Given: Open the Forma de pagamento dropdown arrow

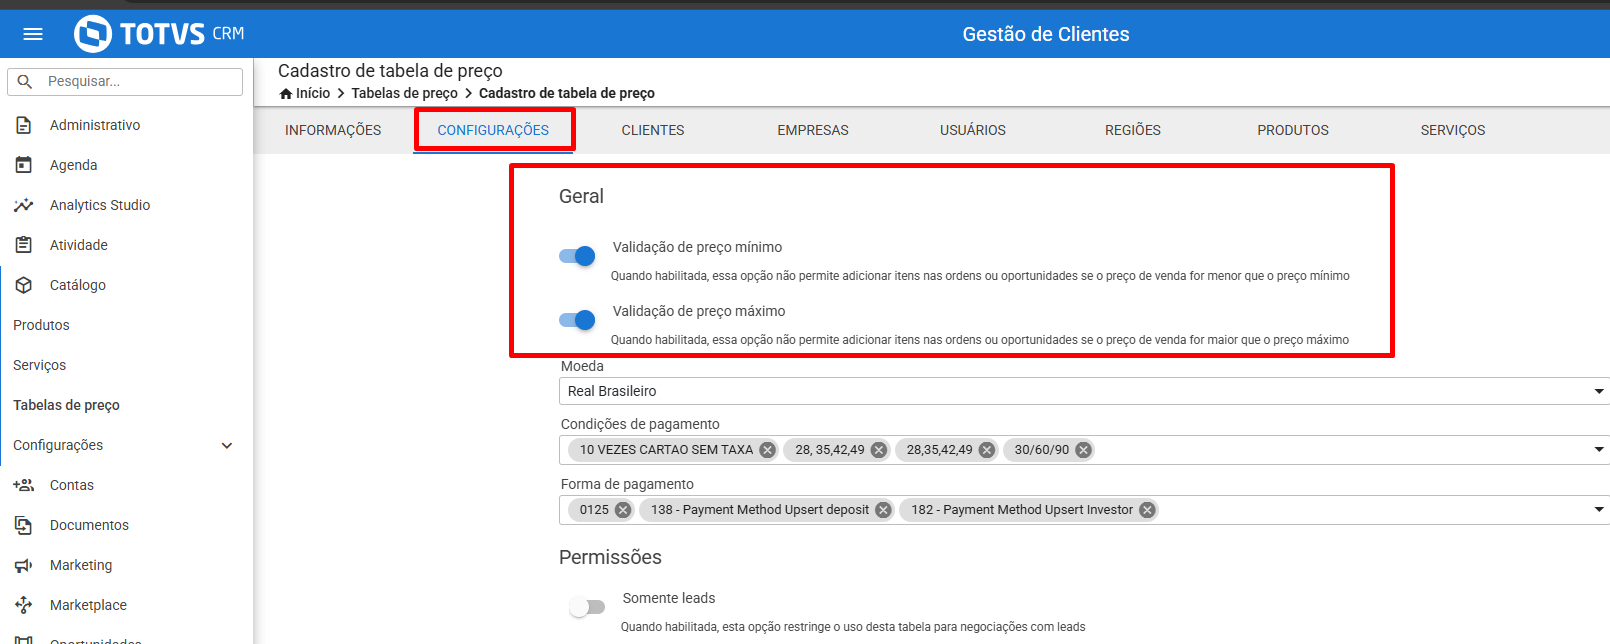Looking at the screenshot, I should point(1599,510).
